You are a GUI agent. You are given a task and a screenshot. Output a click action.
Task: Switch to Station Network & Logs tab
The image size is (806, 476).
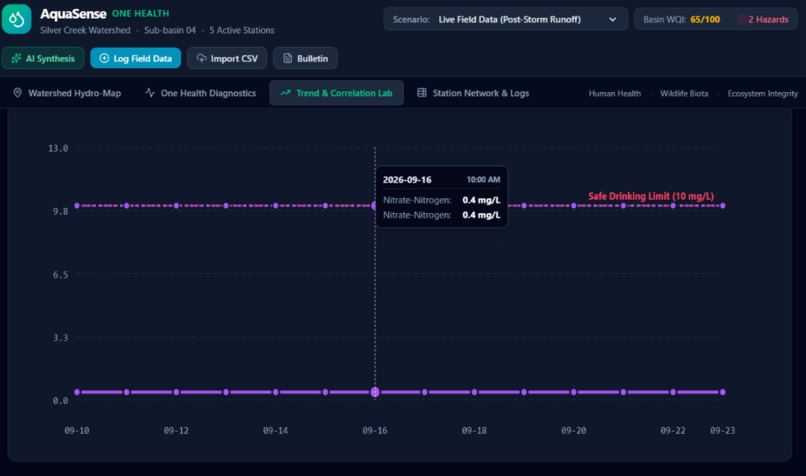tap(473, 93)
